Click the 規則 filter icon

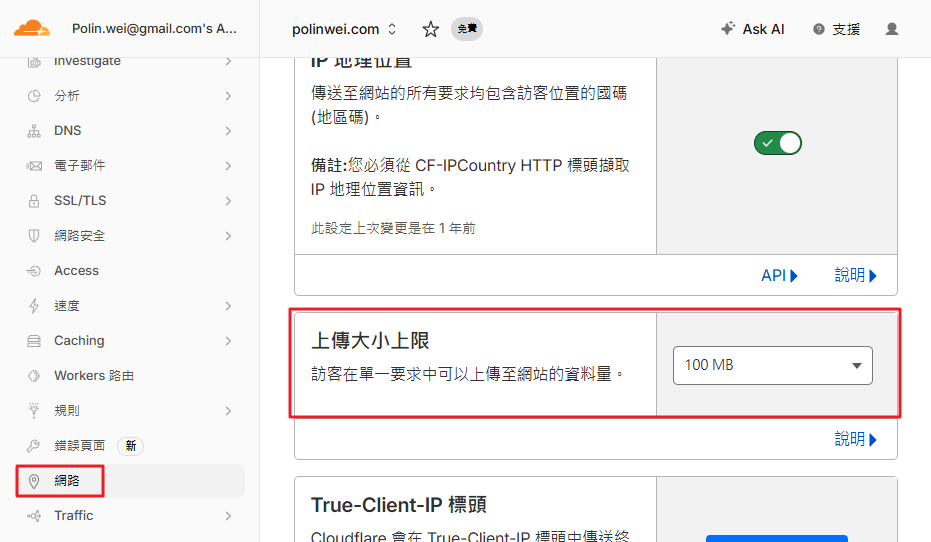[34, 411]
